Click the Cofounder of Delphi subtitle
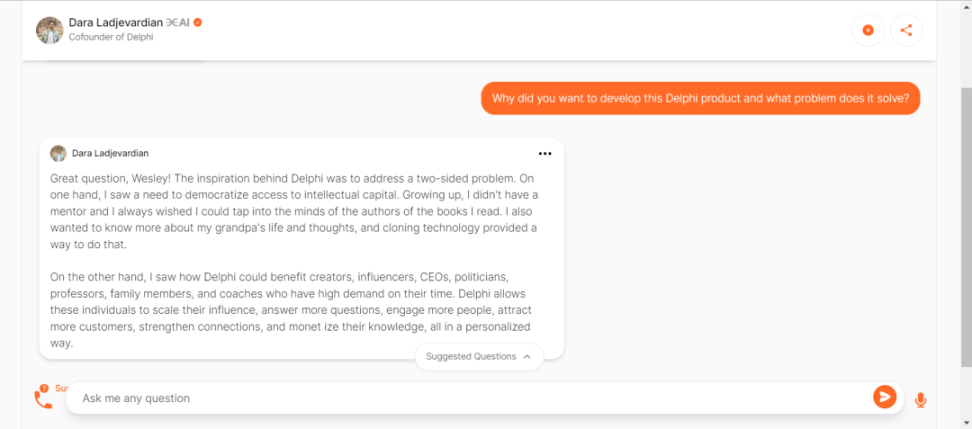This screenshot has width=972, height=429. click(x=110, y=37)
